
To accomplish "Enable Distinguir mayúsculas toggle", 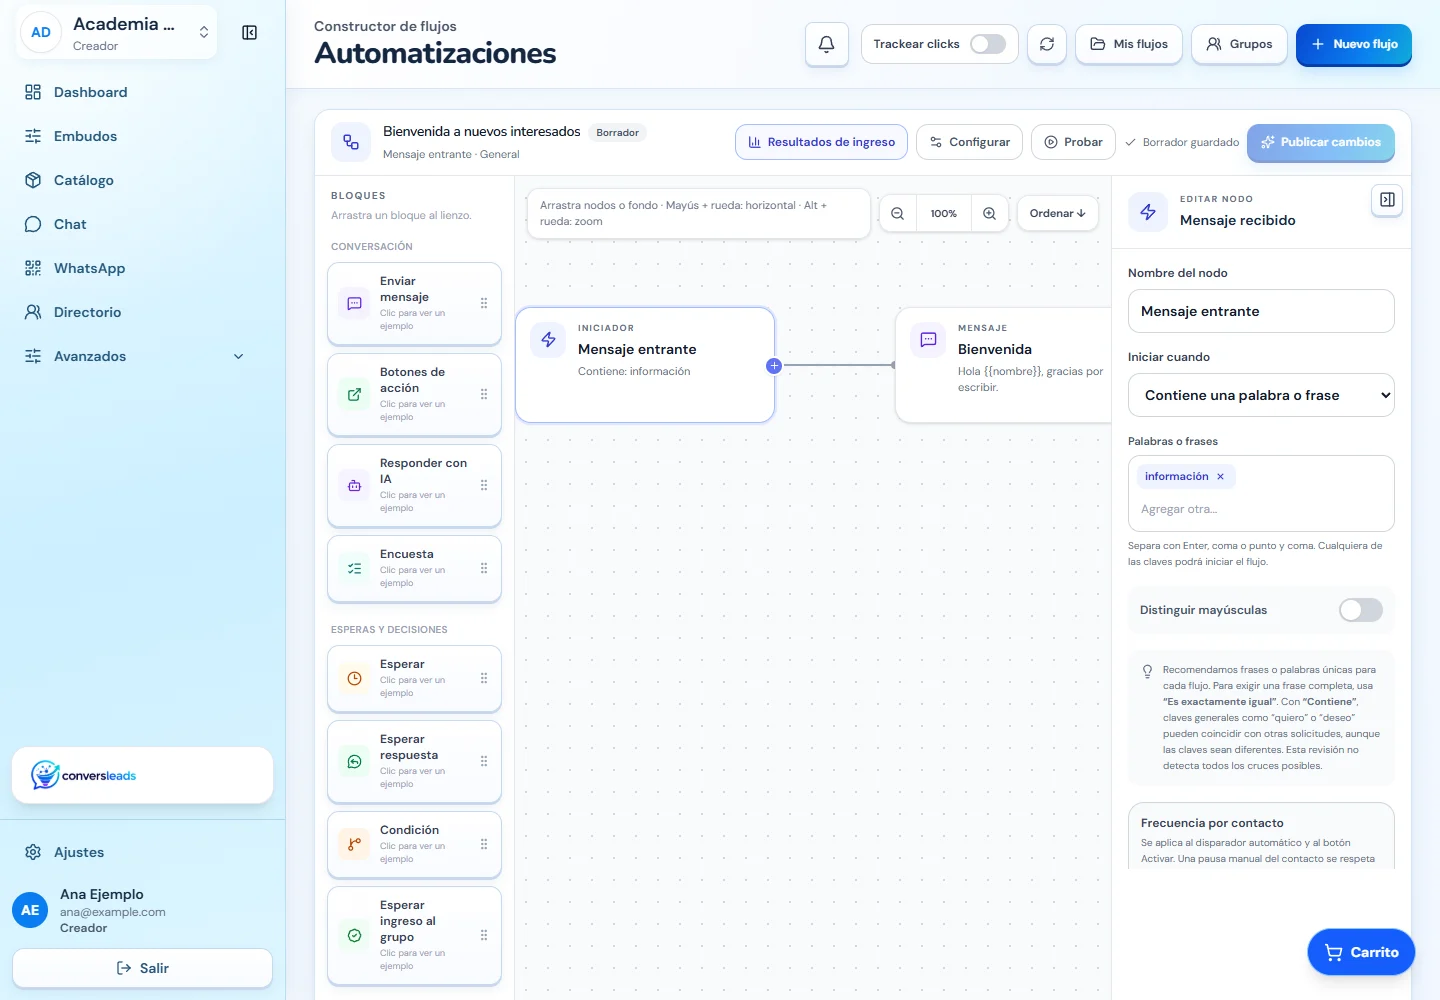I will pyautogui.click(x=1360, y=610).
